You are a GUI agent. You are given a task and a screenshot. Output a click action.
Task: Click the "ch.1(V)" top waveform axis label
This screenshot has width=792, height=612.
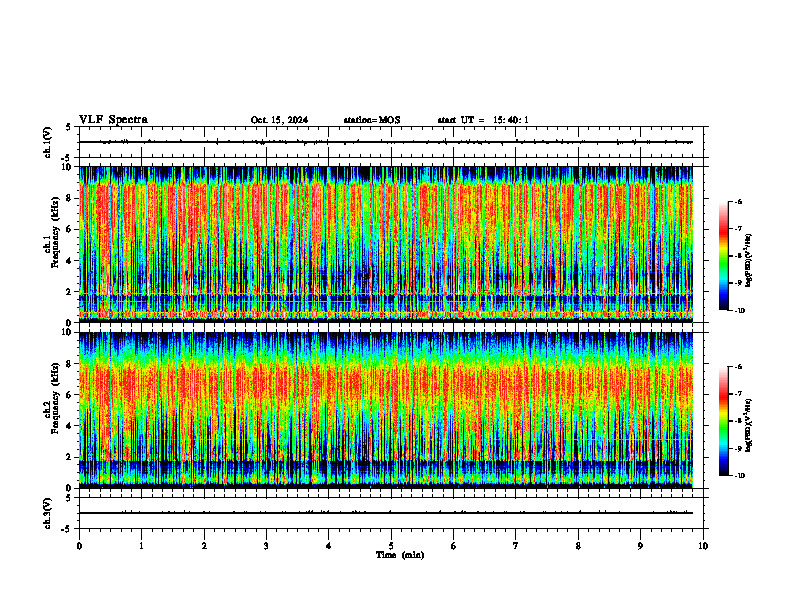(48, 142)
